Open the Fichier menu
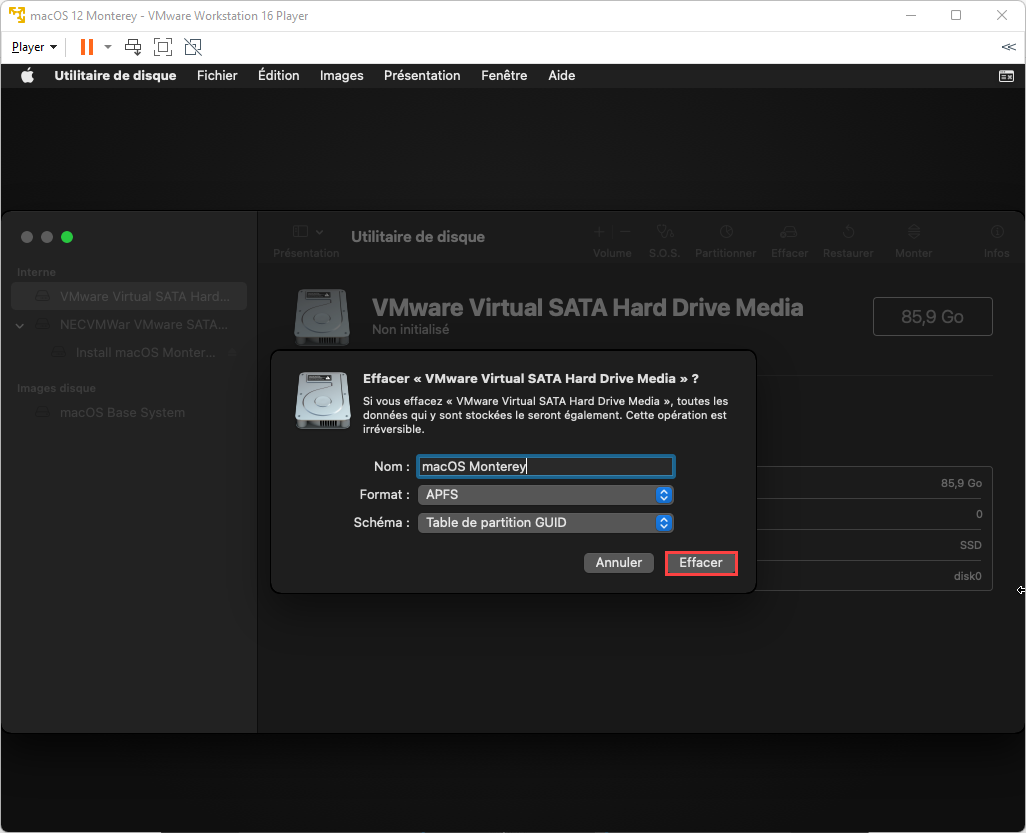Image resolution: width=1026 pixels, height=833 pixels. click(x=217, y=75)
